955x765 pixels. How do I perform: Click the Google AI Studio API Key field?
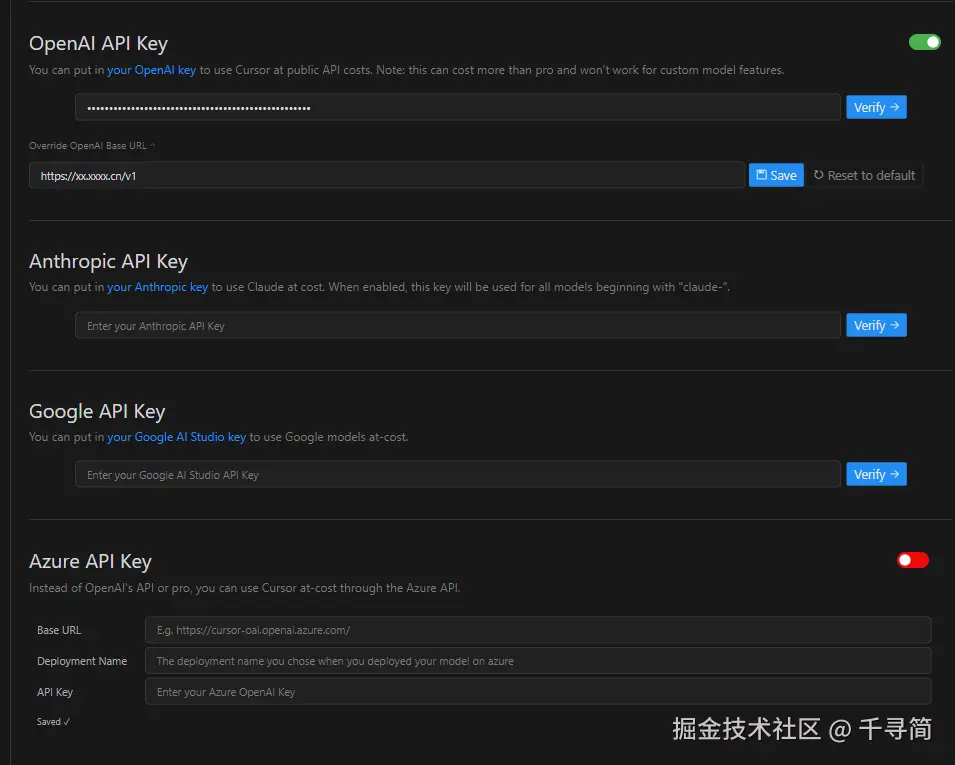458,474
